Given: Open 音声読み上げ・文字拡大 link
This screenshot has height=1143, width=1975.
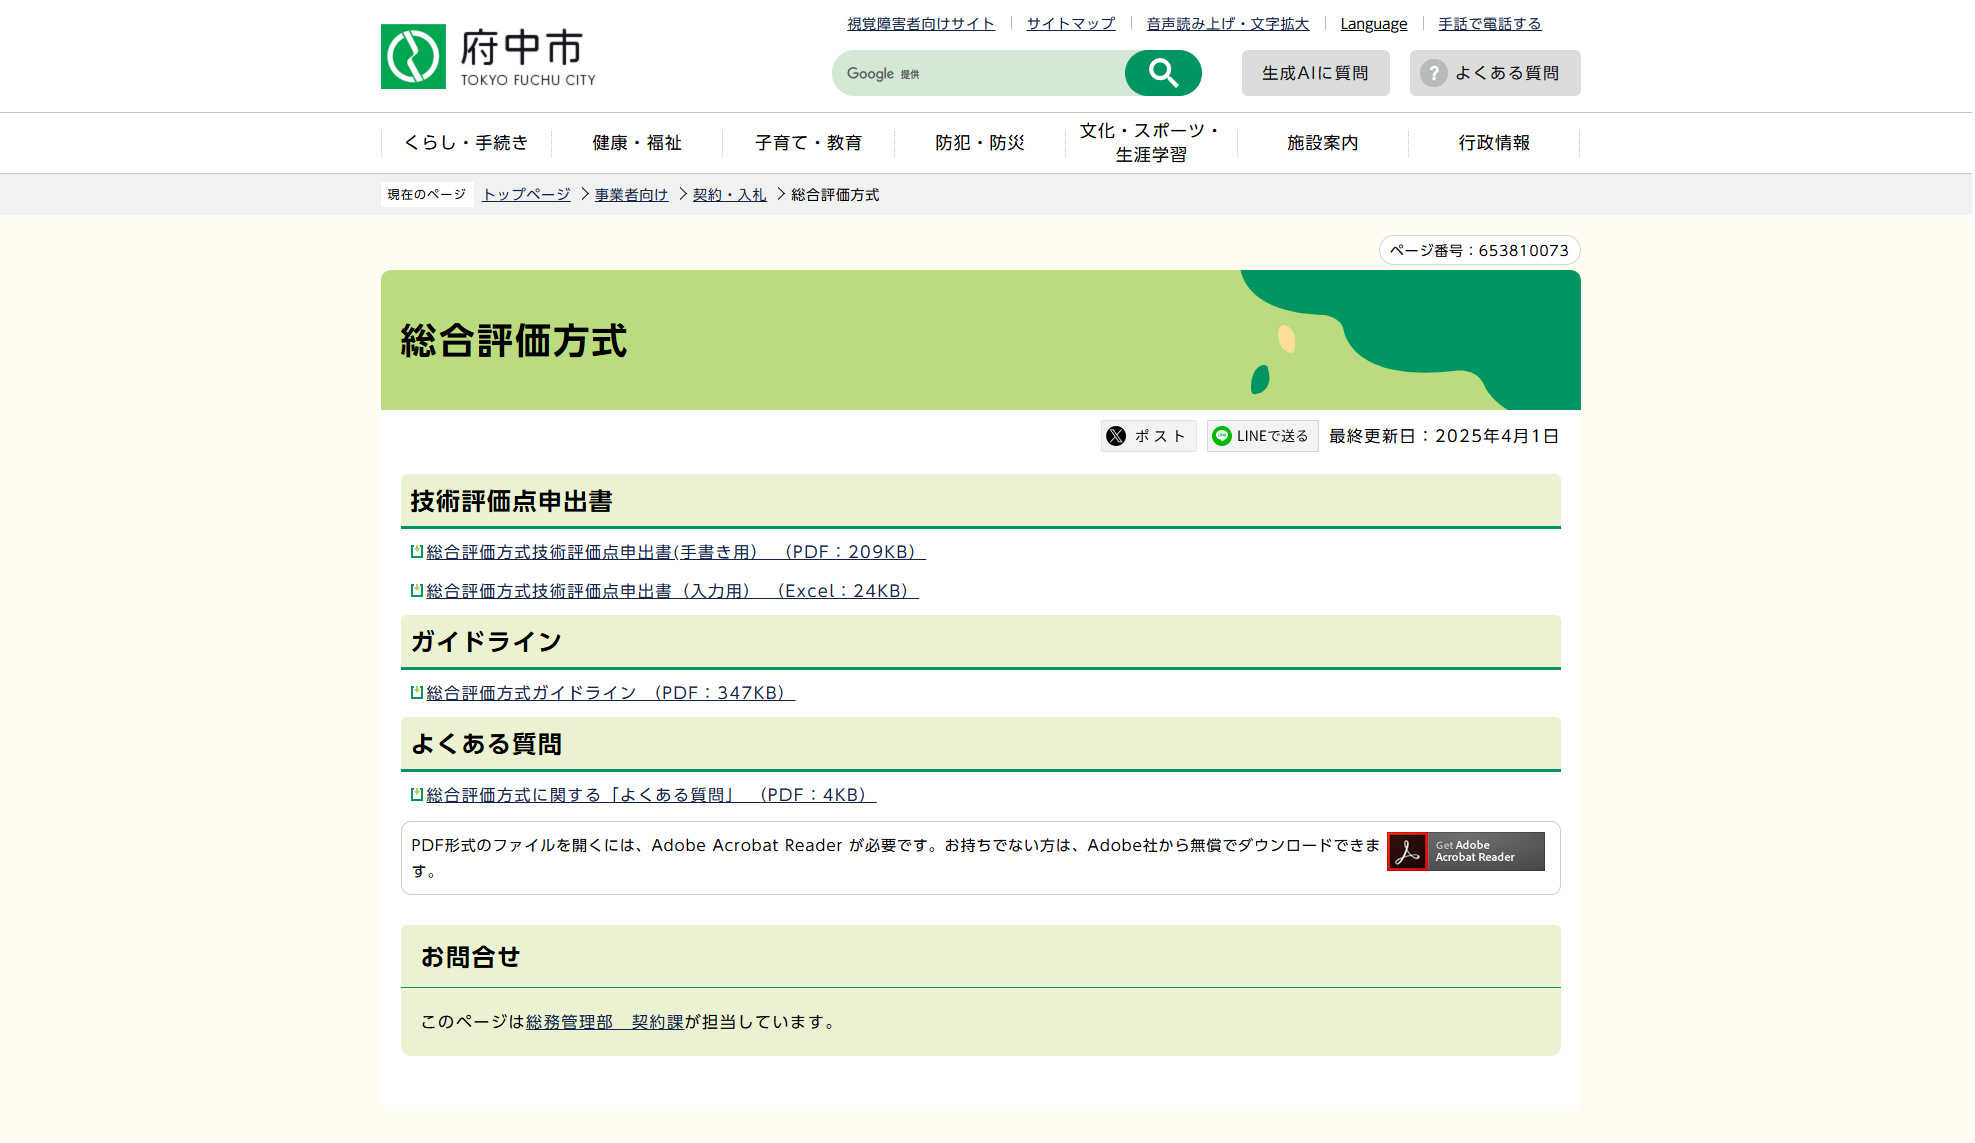Looking at the screenshot, I should tap(1228, 24).
